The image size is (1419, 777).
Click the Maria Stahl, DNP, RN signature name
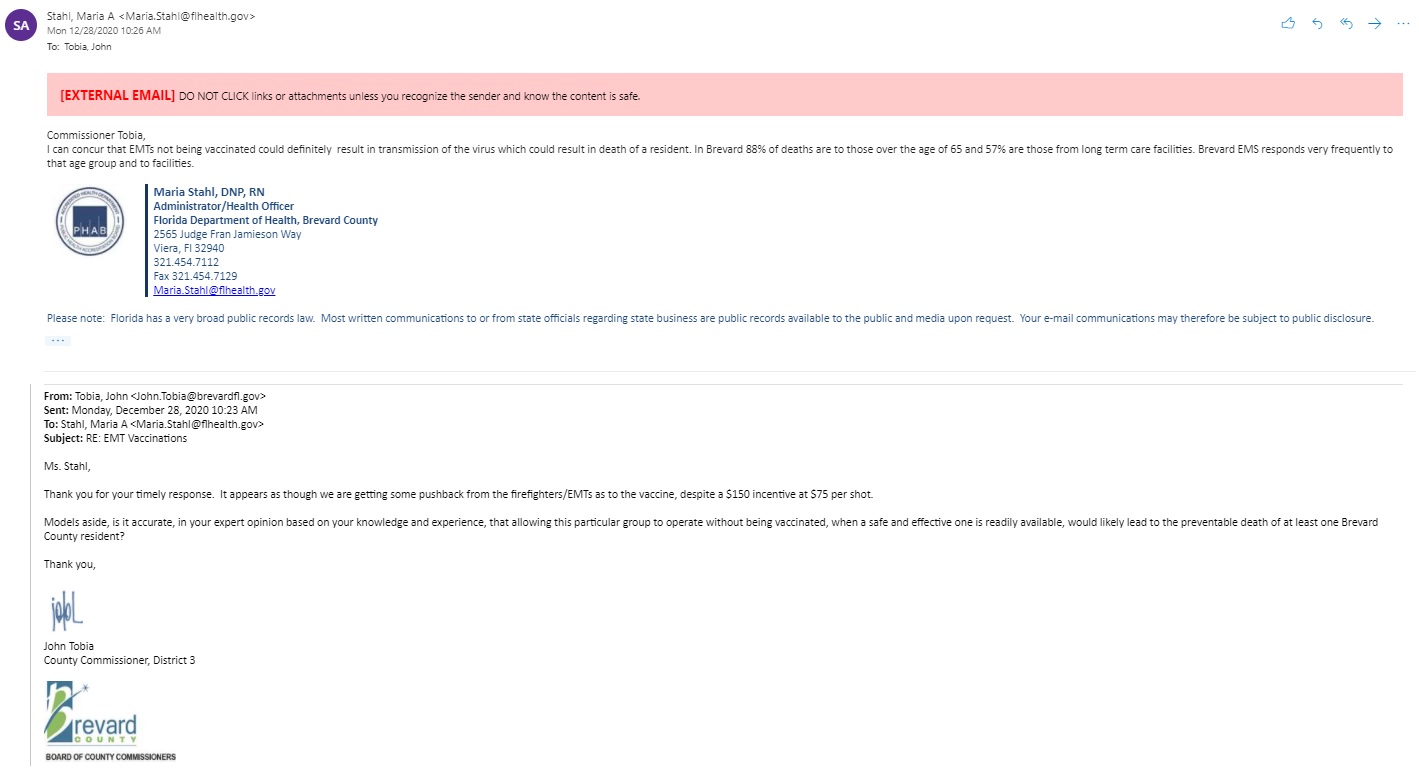click(208, 192)
